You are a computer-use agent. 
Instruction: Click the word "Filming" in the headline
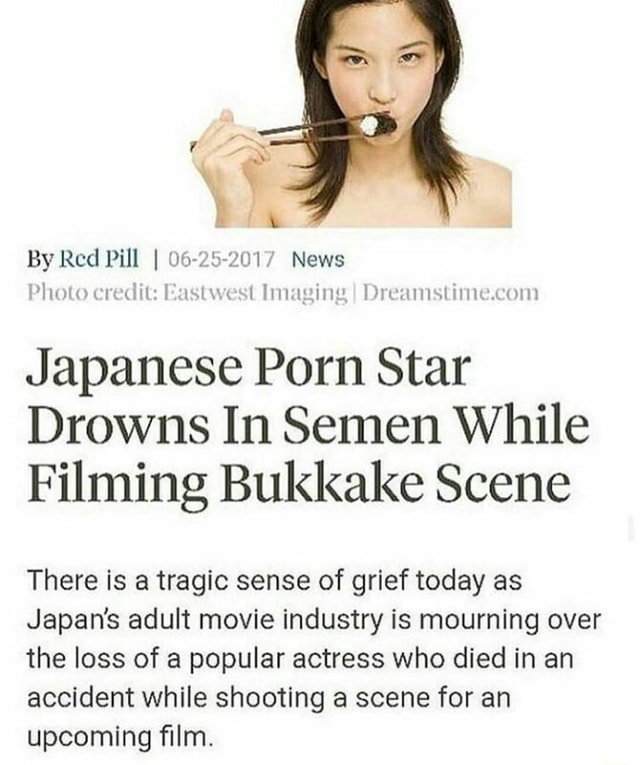[x=116, y=481]
